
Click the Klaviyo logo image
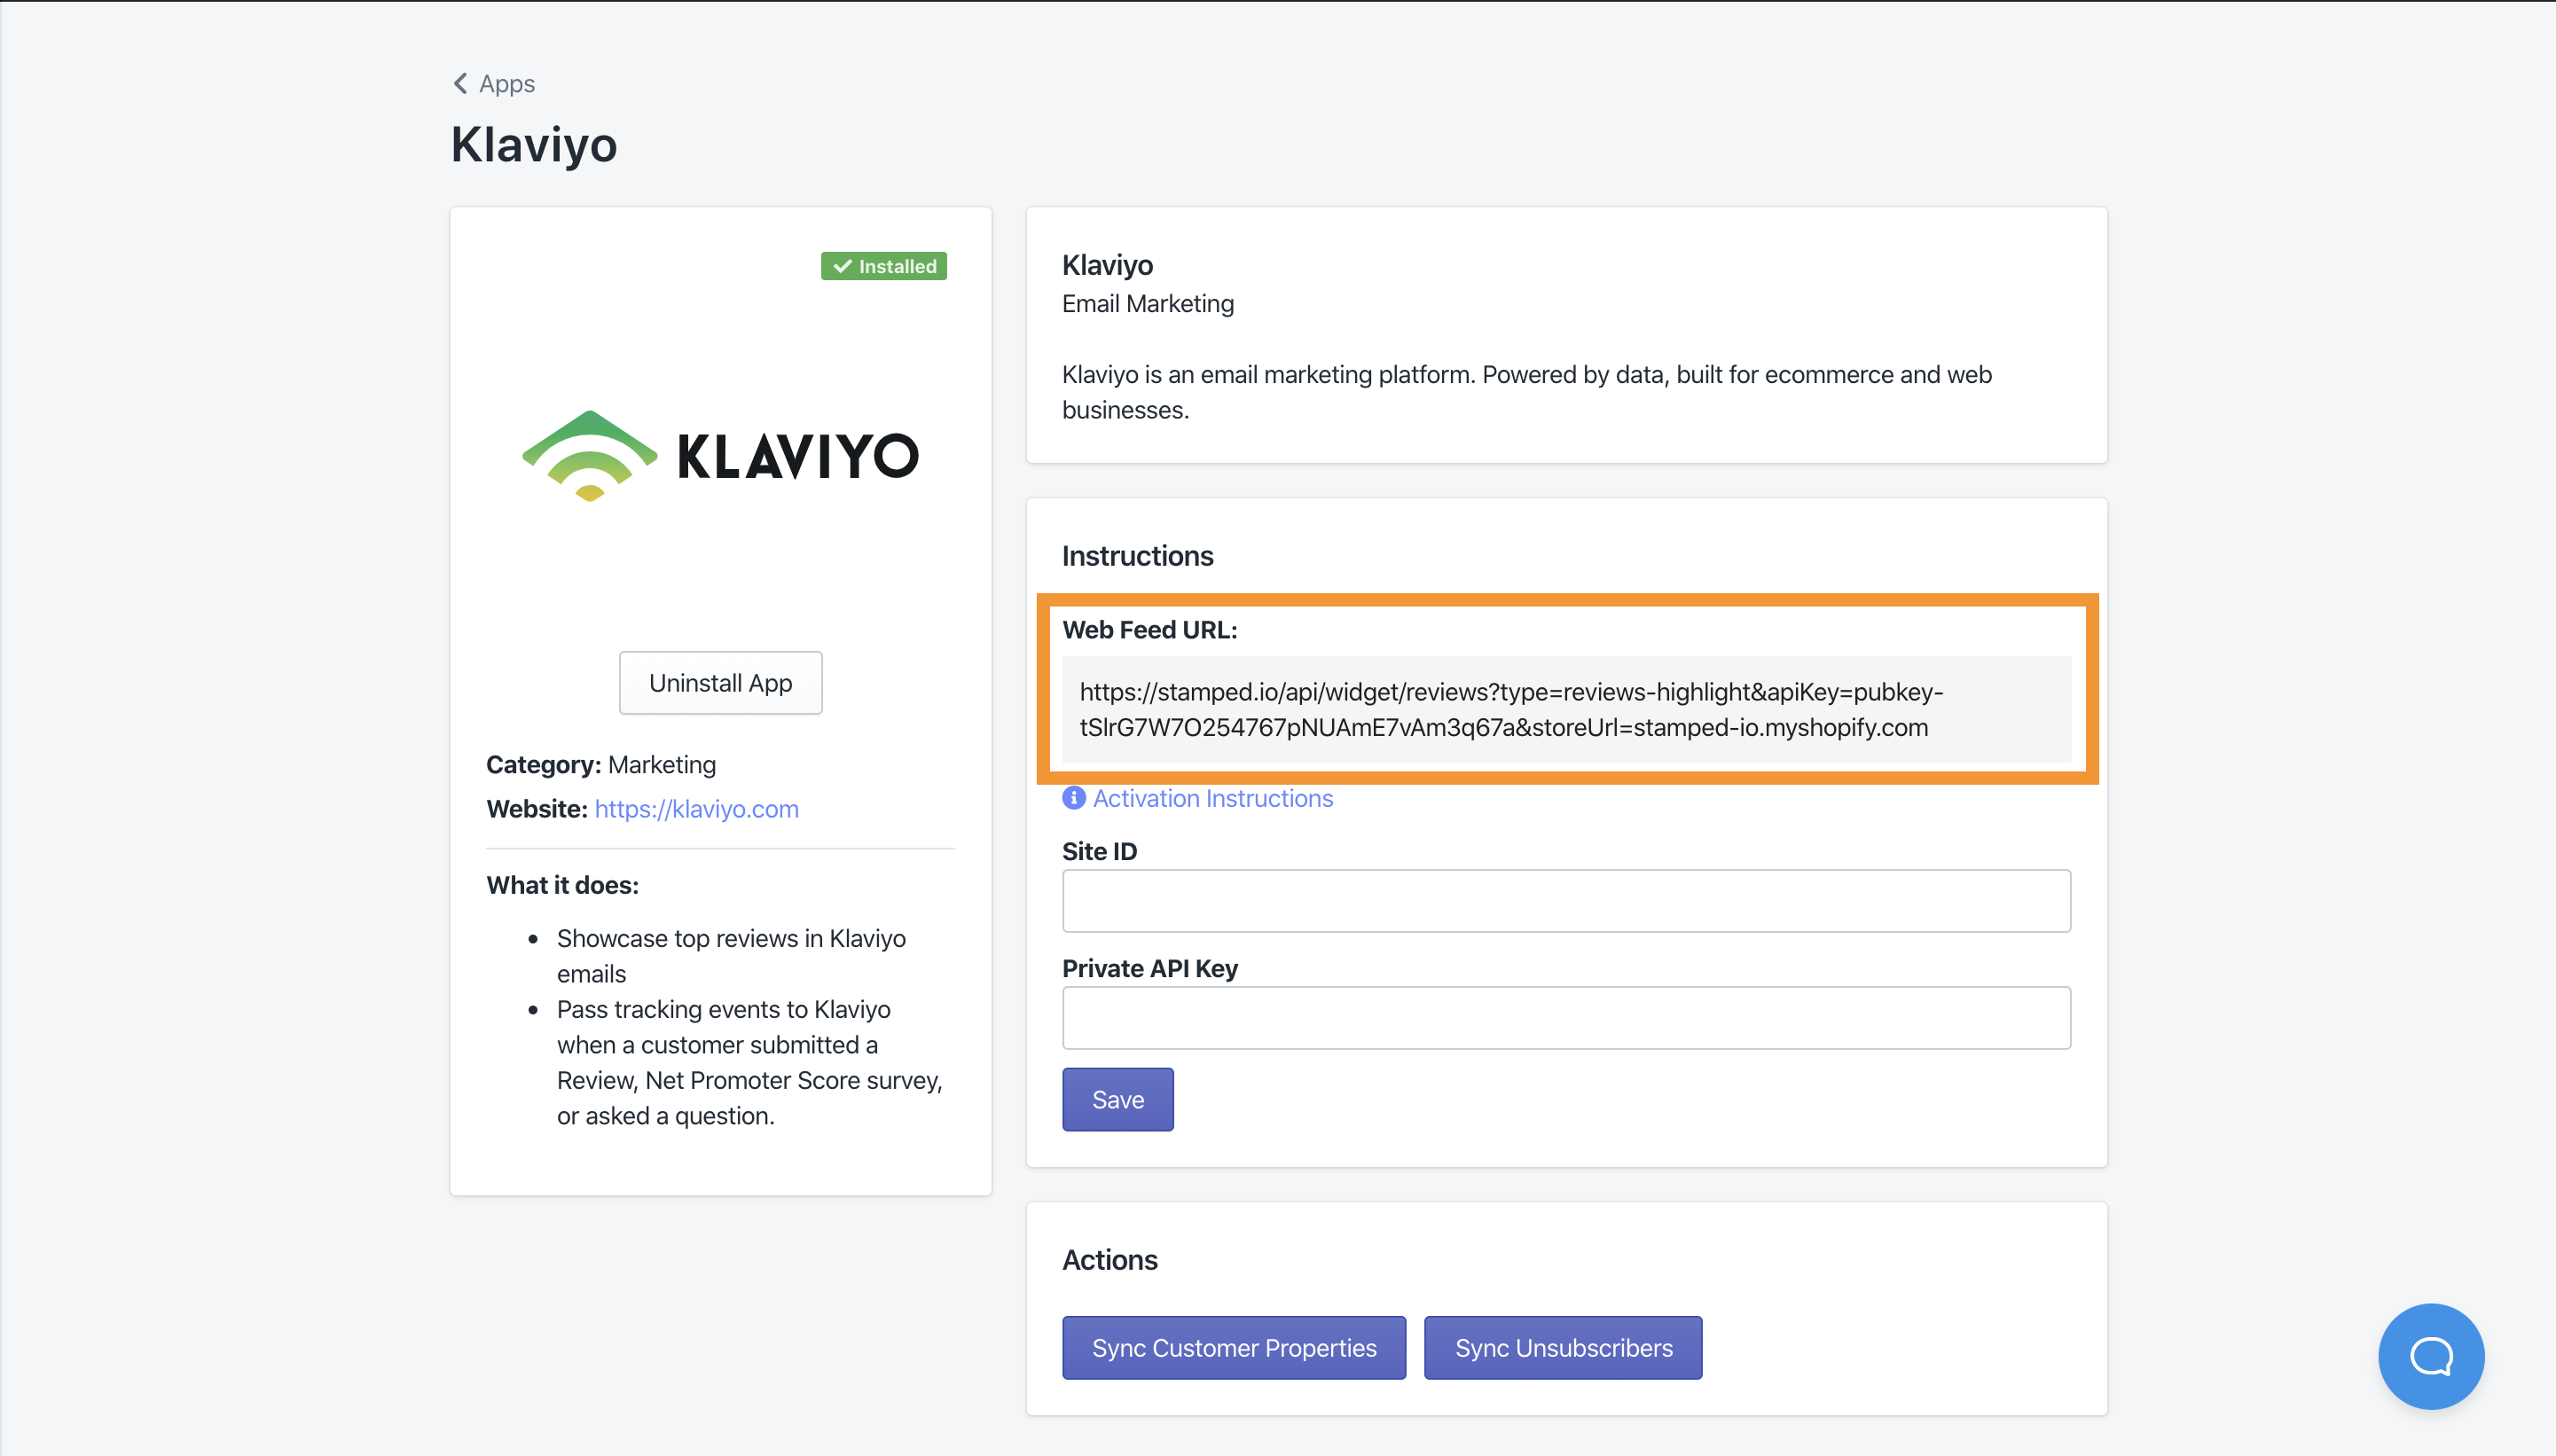[720, 456]
